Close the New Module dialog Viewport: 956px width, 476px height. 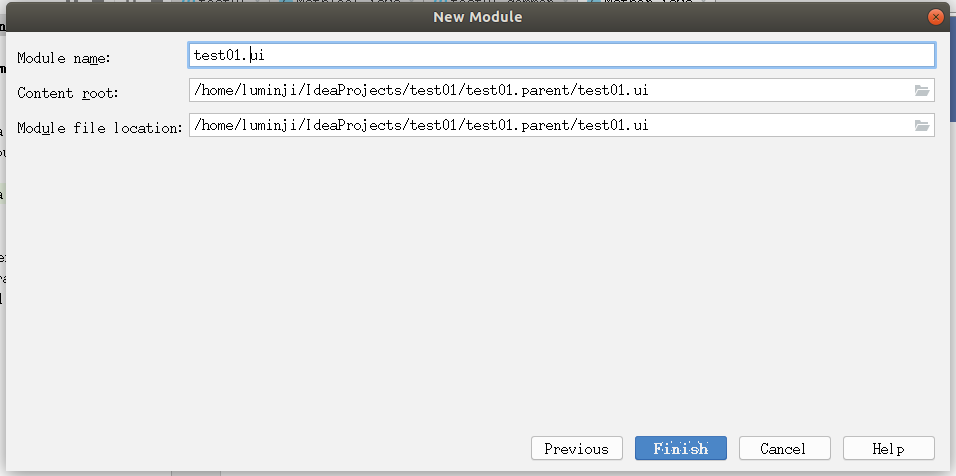pos(936,17)
